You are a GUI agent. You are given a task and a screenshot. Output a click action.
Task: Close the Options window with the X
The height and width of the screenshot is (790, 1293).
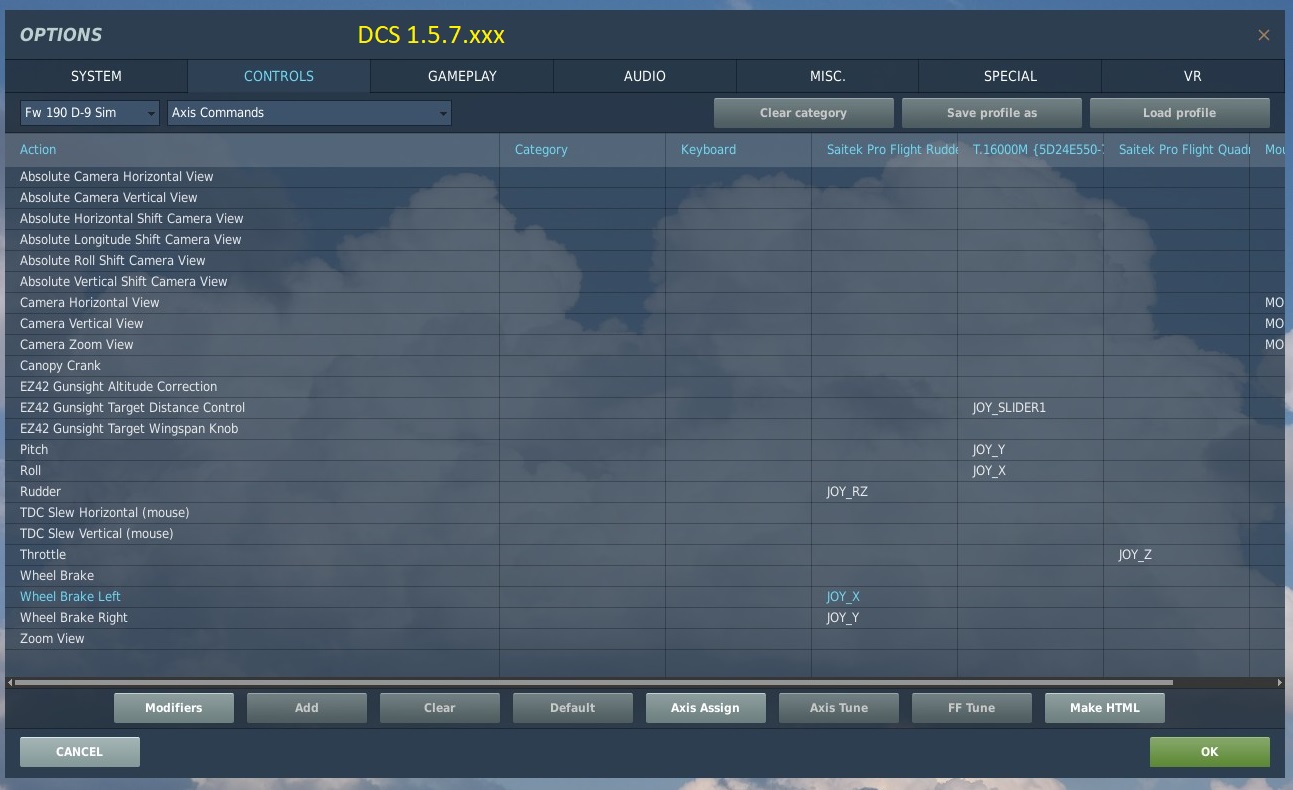click(x=1263, y=35)
